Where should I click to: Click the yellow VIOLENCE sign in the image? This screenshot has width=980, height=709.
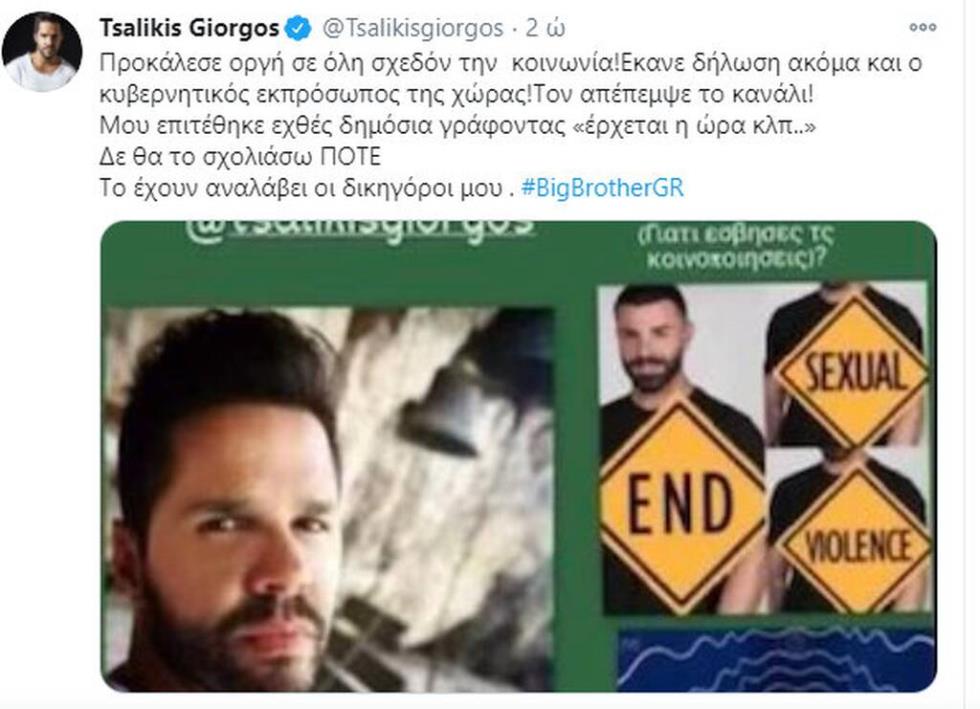854,542
